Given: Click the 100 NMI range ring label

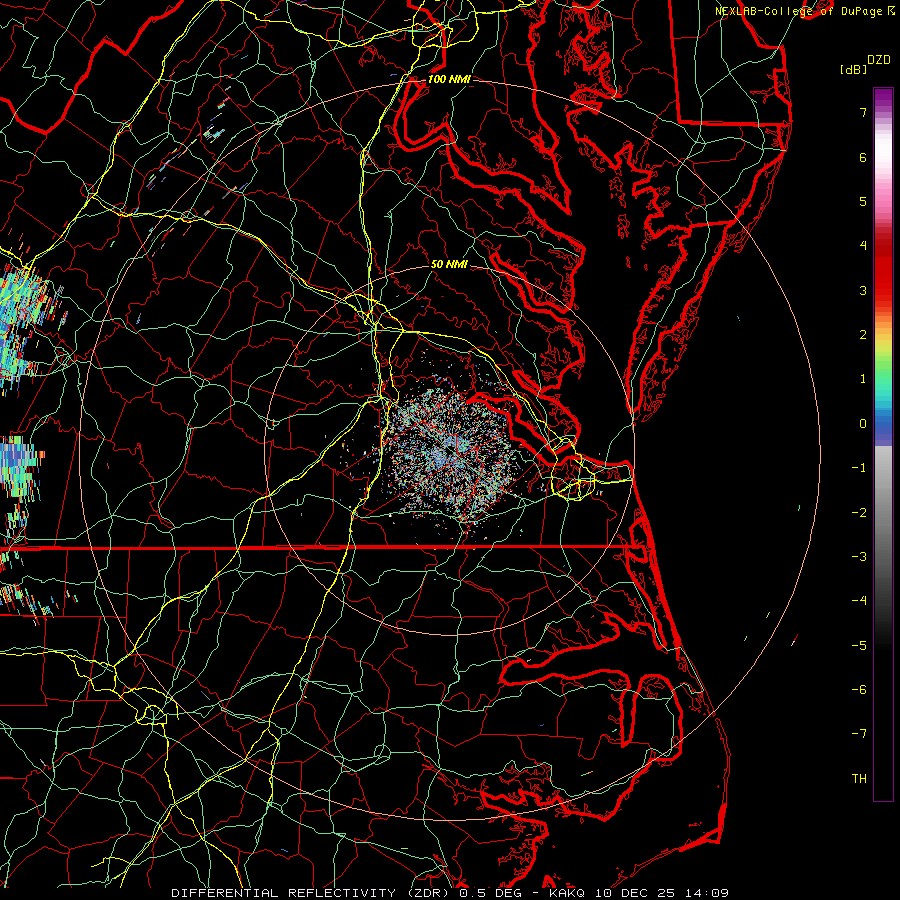Looking at the screenshot, I should pos(449,79).
